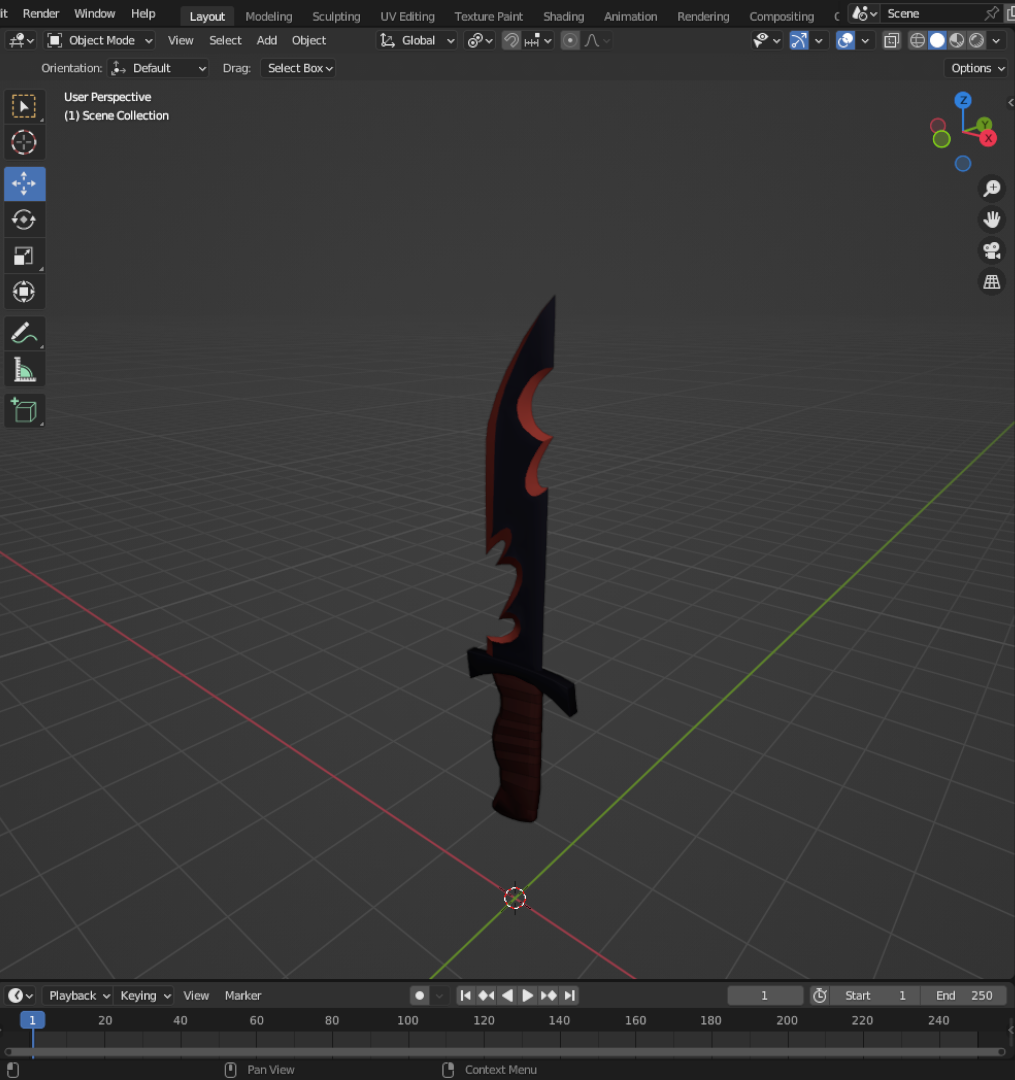The image size is (1015, 1080).
Task: Toggle X-ray mode
Action: click(x=892, y=41)
